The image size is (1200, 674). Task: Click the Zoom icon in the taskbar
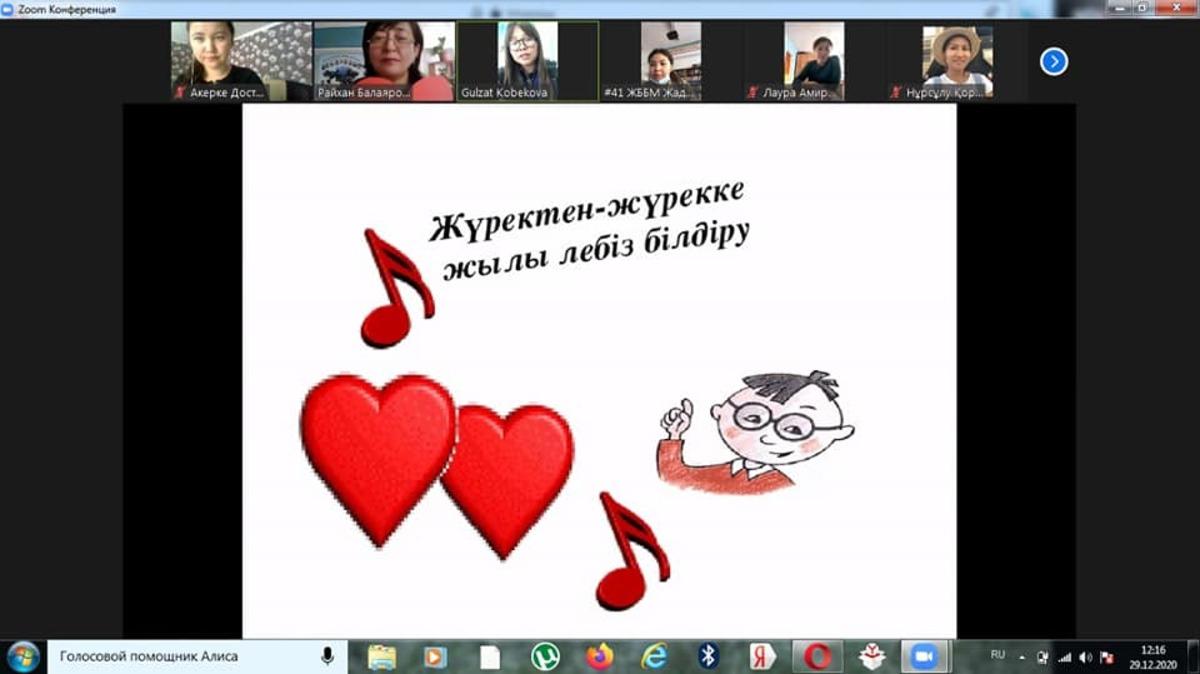click(x=924, y=656)
